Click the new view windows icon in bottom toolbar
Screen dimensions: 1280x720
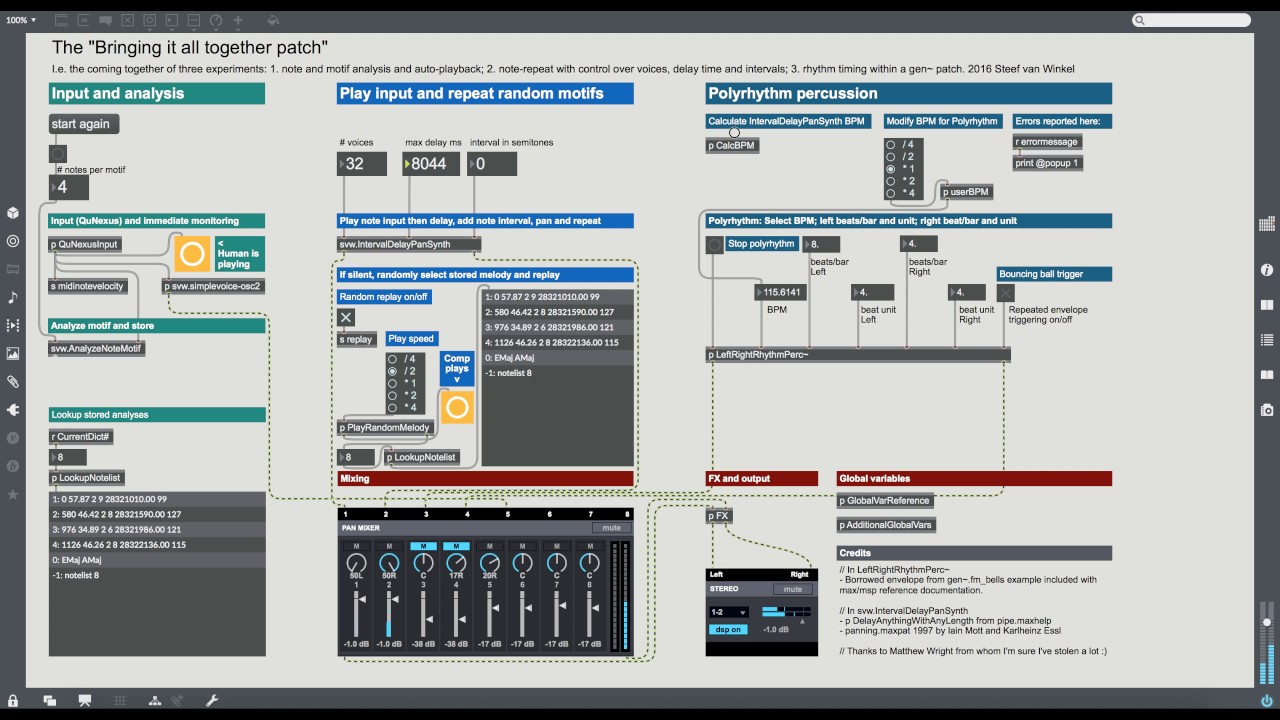click(49, 701)
